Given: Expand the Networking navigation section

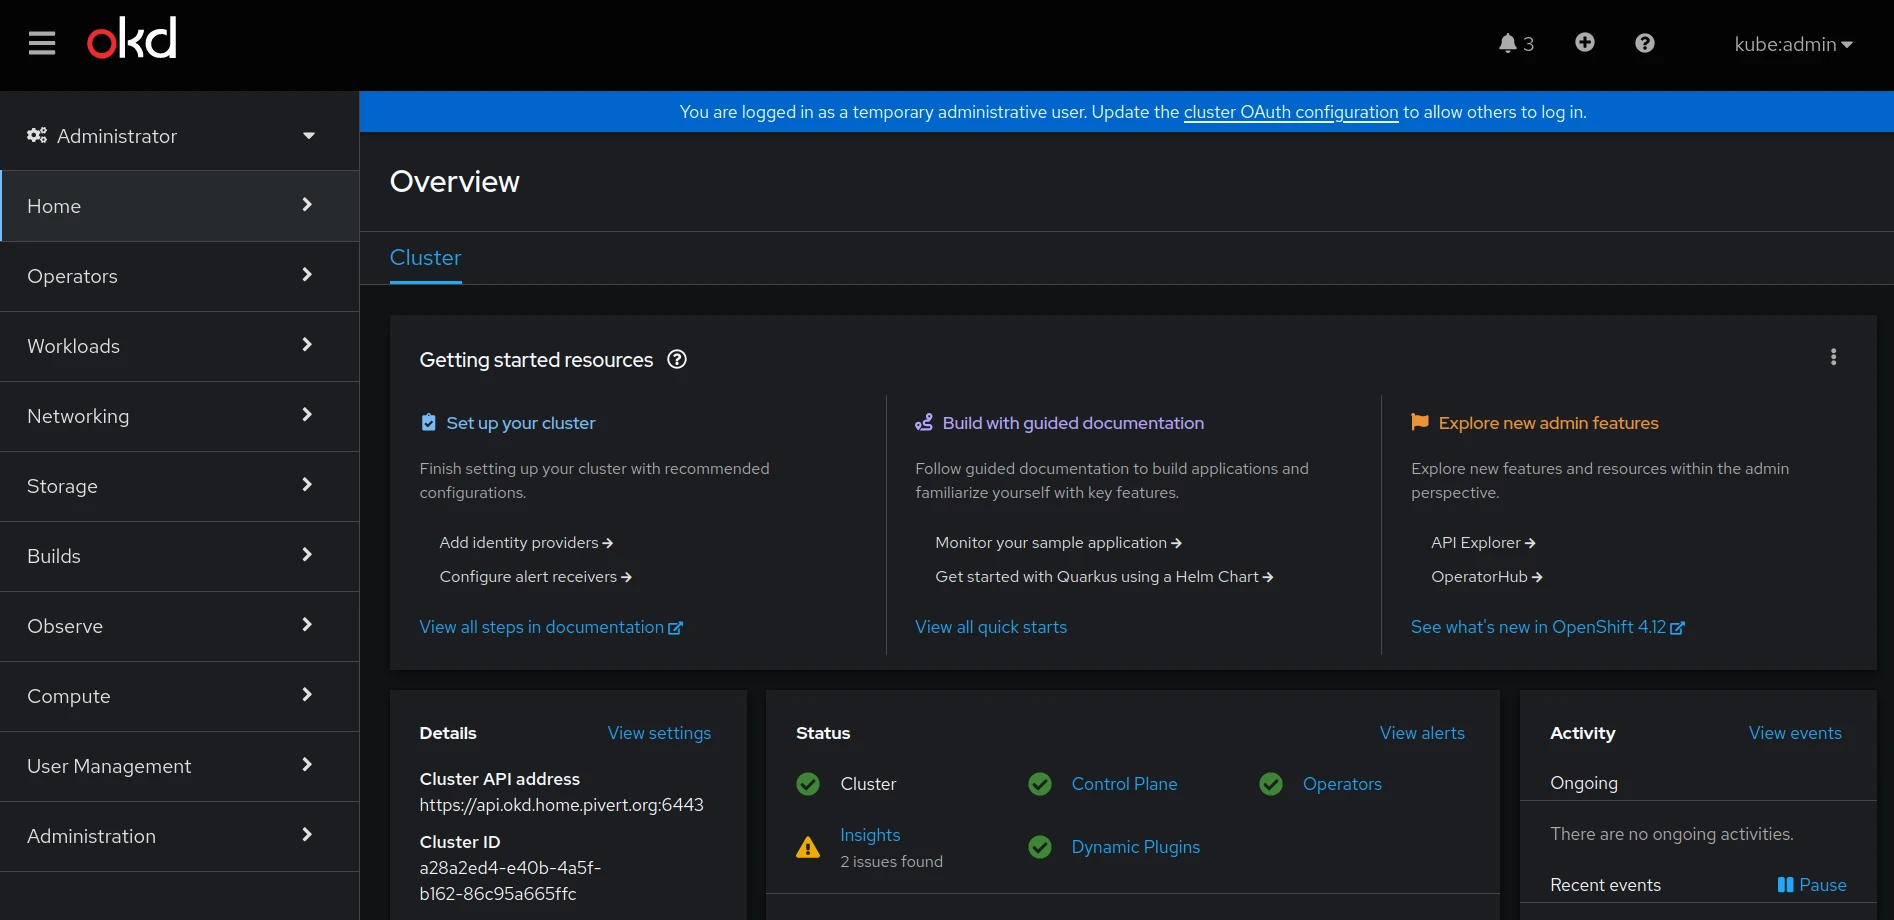Looking at the screenshot, I should coord(180,416).
